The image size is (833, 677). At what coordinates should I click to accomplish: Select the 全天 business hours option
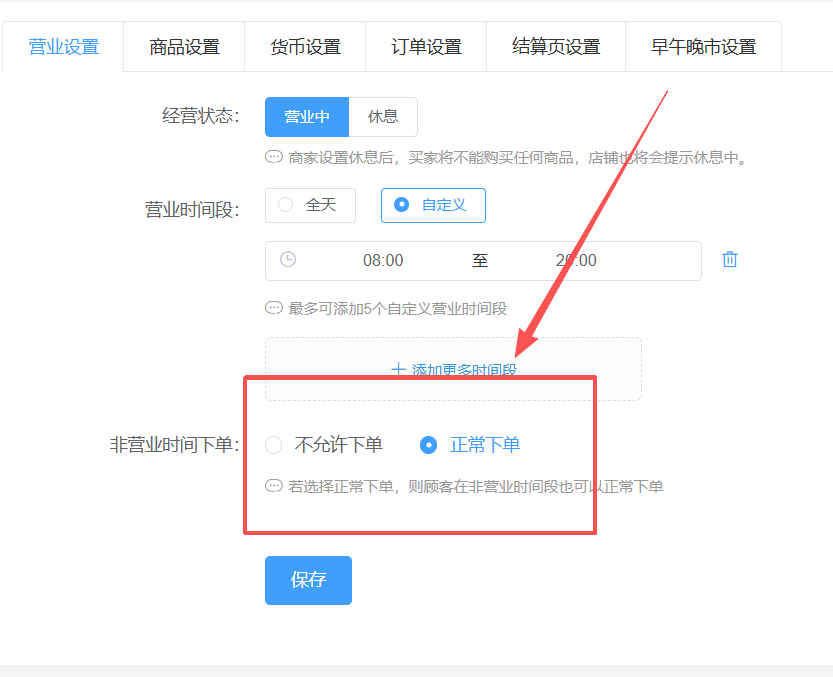(x=308, y=205)
